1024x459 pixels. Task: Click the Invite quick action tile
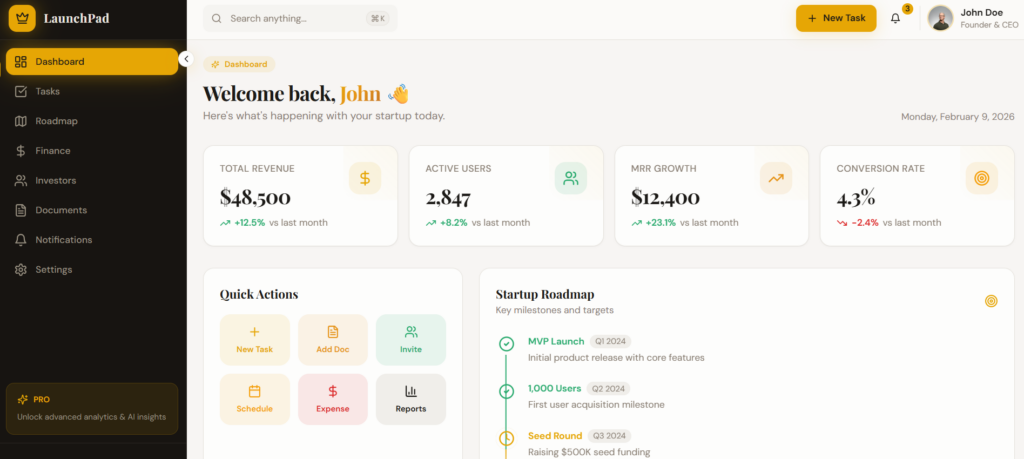coord(411,340)
